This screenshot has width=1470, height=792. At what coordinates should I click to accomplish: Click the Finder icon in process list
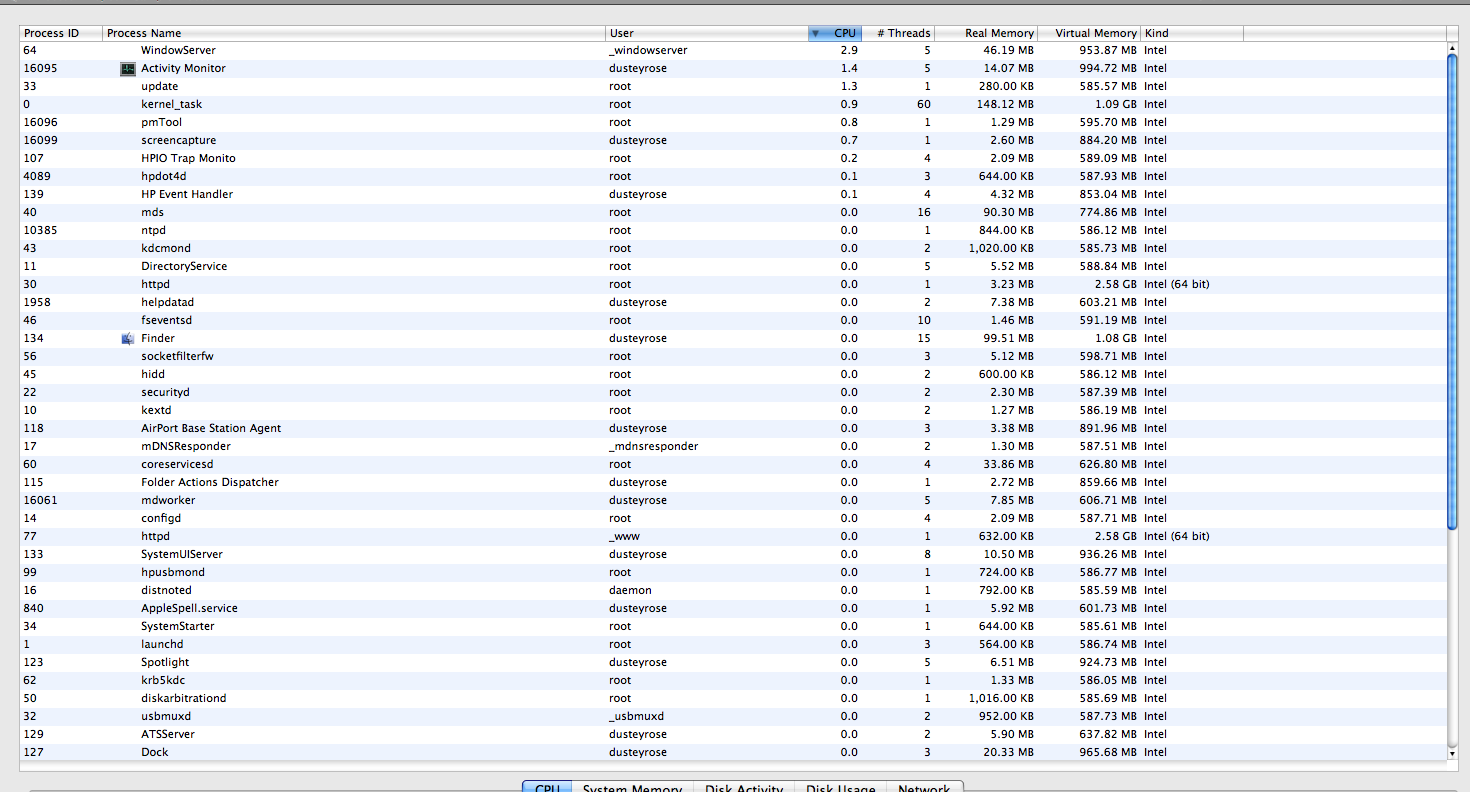tap(127, 338)
